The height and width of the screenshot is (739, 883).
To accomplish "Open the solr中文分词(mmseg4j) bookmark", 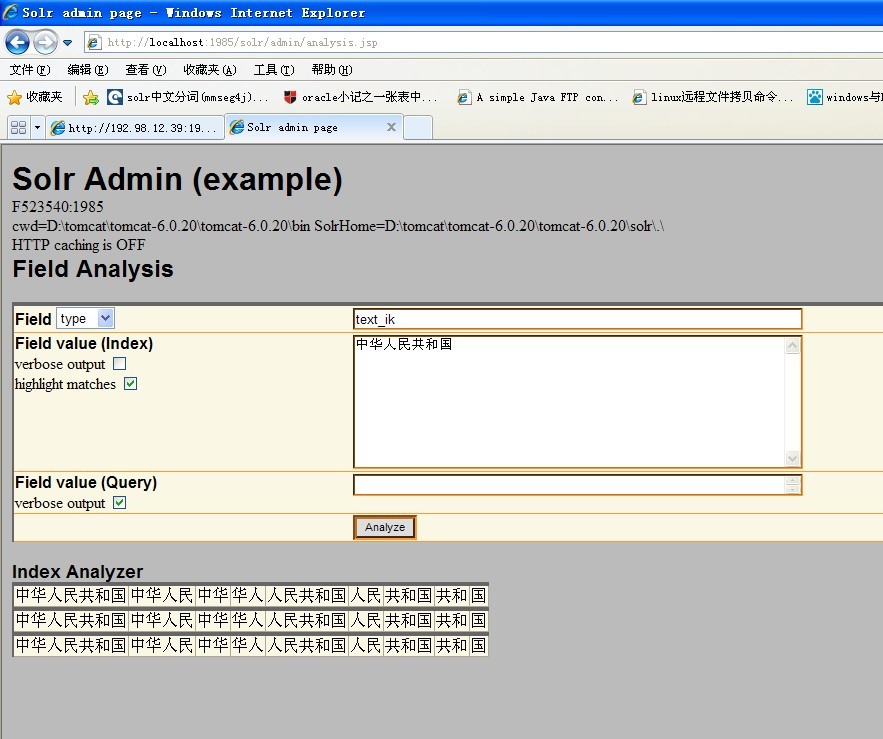I will coord(188,97).
